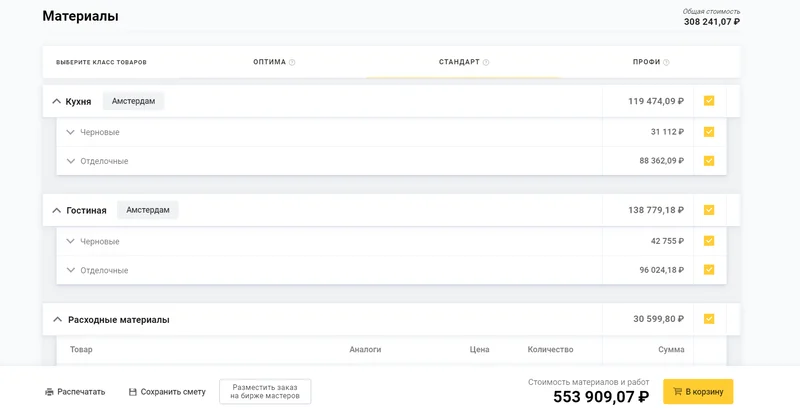Click the info icon next to ОПТИМА
Image resolution: width=800 pixels, height=412 pixels.
(x=292, y=62)
